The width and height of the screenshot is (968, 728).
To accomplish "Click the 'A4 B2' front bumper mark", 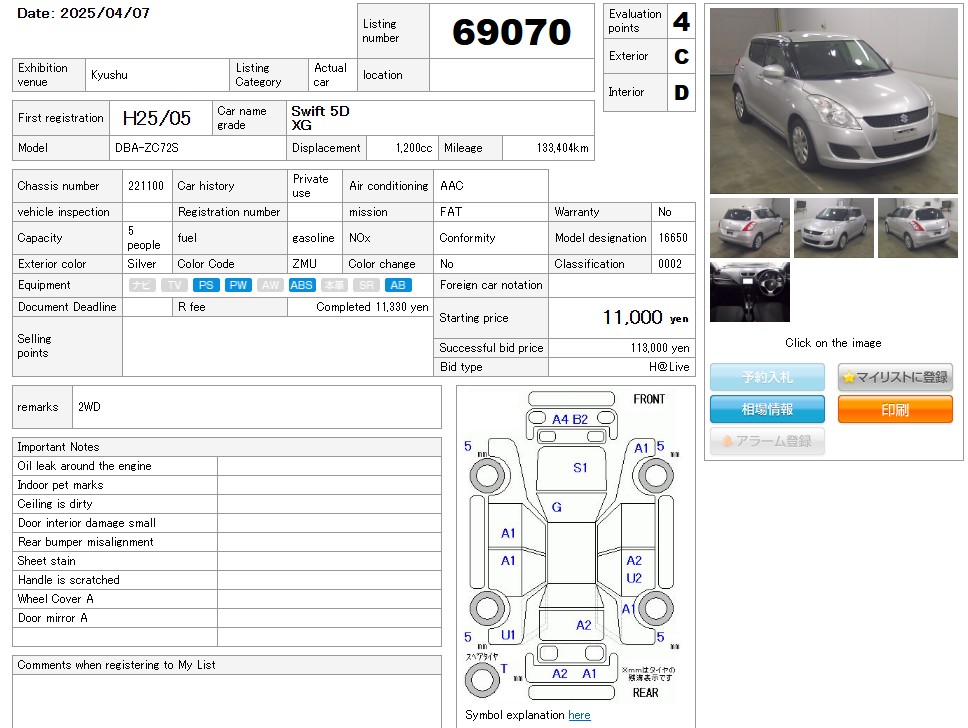I will coord(570,419).
